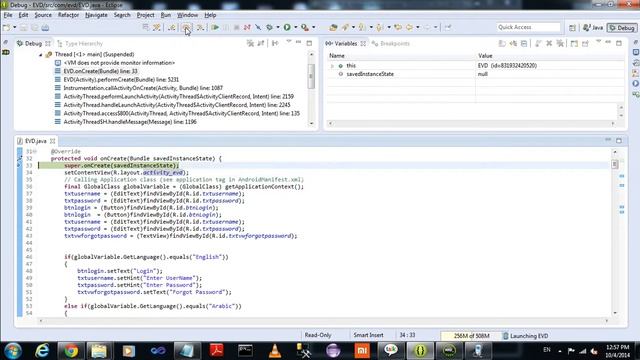Click the green Run launch icon
This screenshot has height=360, width=640.
click(287, 27)
